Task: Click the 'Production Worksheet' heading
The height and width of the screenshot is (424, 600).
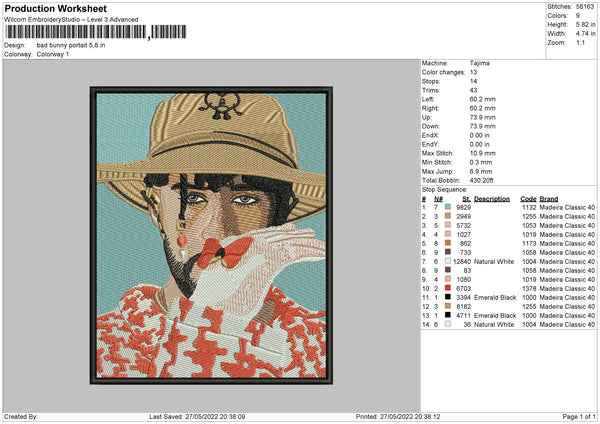Action: point(55,8)
